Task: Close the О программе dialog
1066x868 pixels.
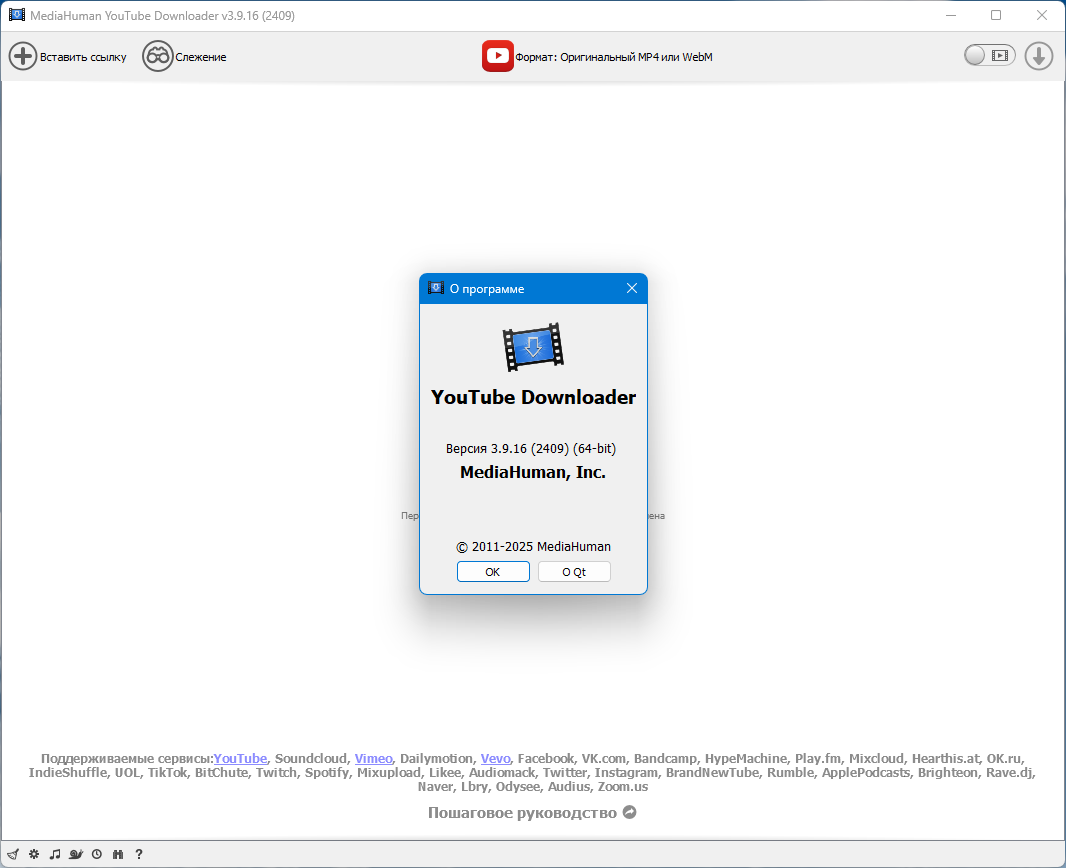Action: coord(632,288)
